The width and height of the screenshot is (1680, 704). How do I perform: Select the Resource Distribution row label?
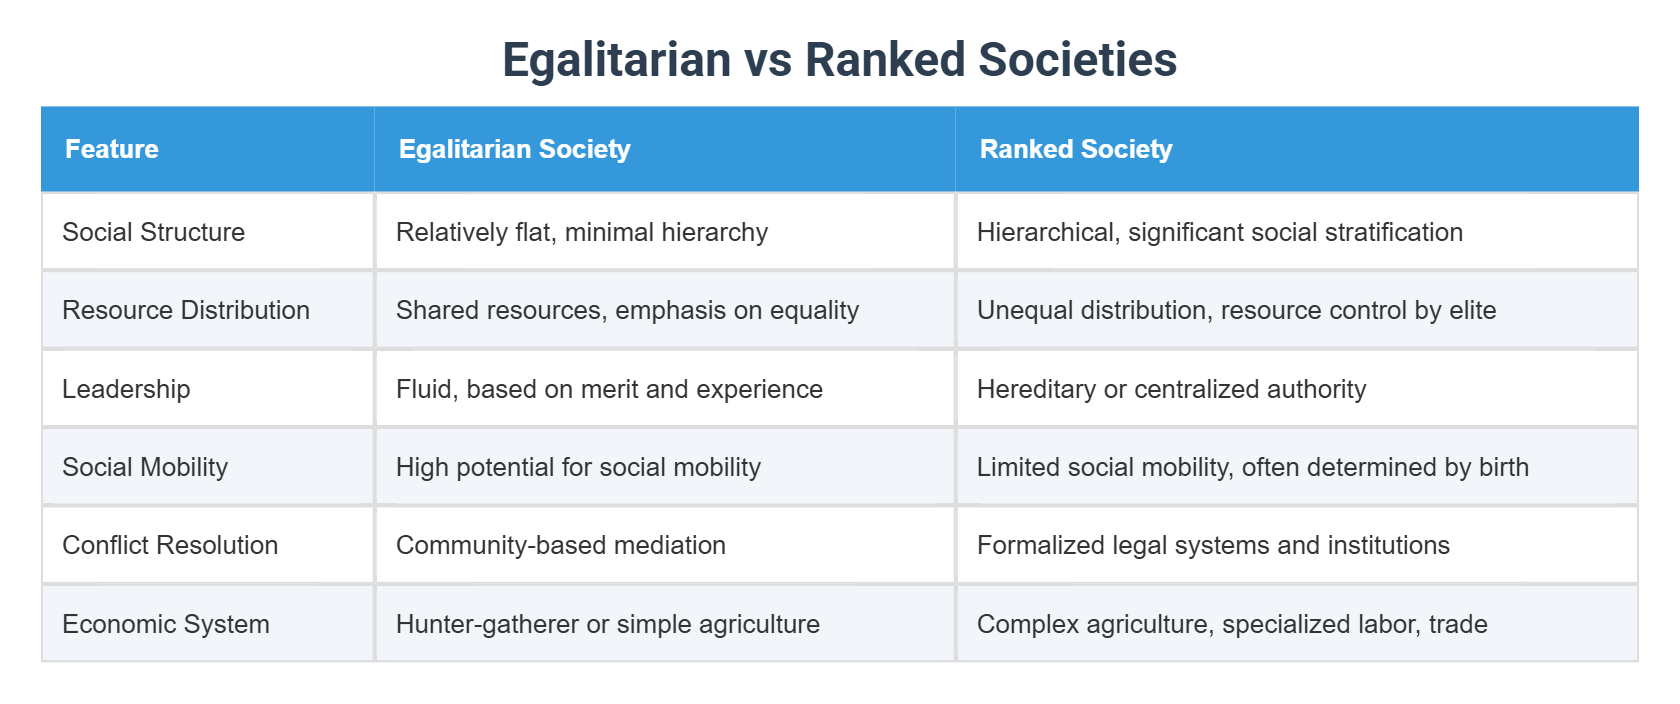point(186,310)
